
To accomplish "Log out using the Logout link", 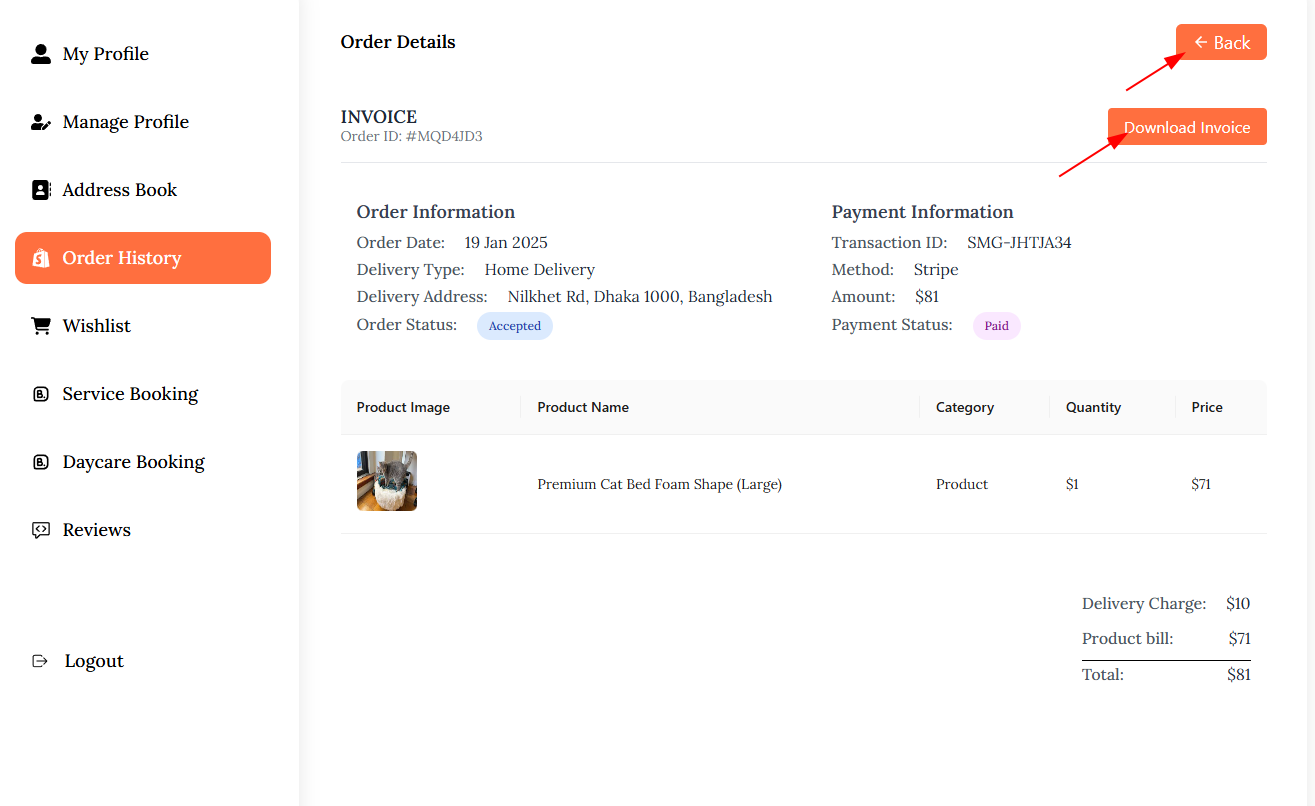I will click(94, 661).
